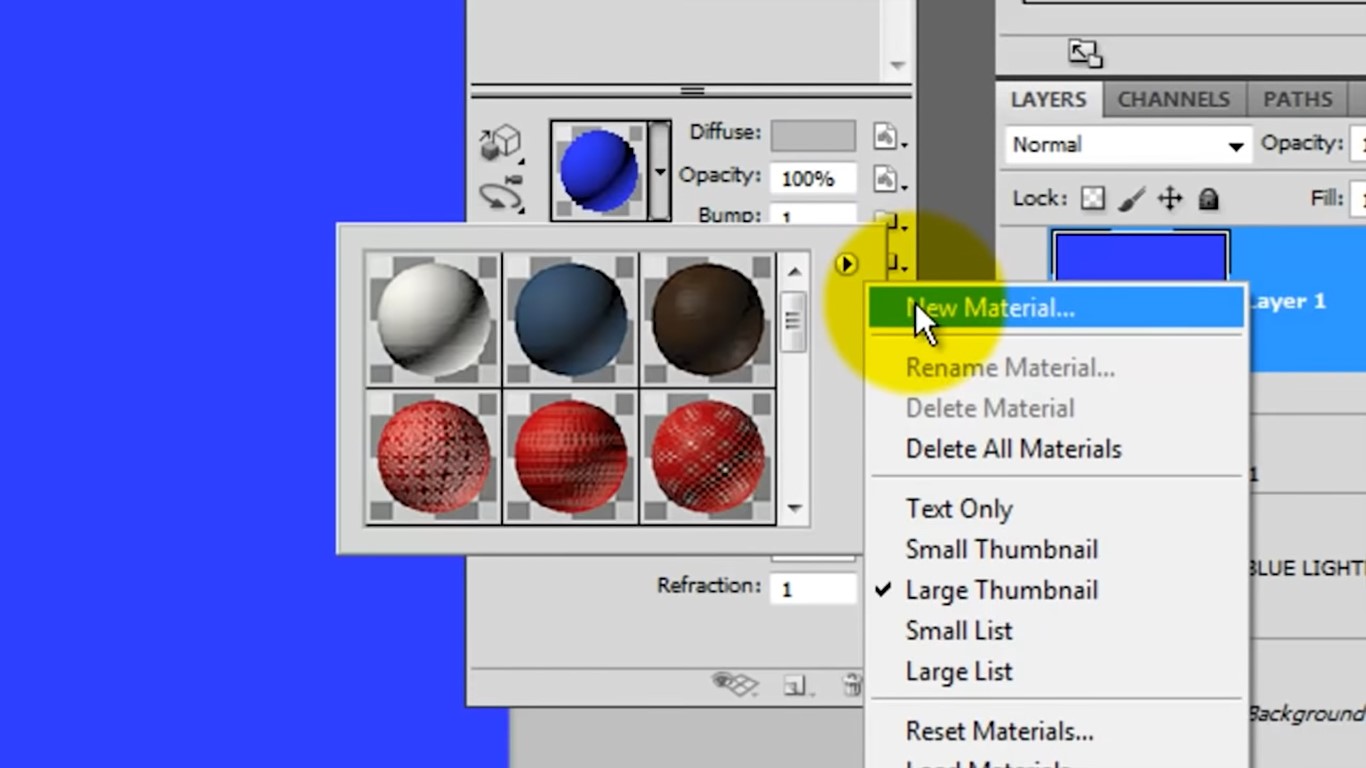Lock Layer 1 with the padlock toggle
The image size is (1366, 768).
[x=1208, y=199]
